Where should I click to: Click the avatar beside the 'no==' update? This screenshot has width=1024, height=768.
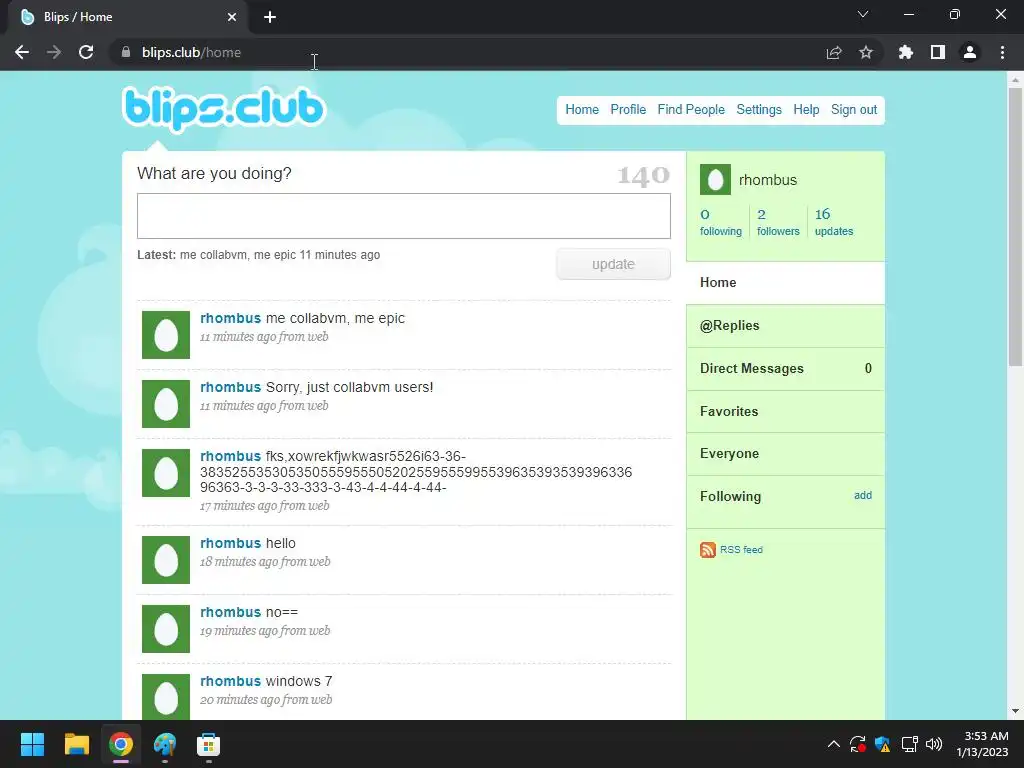[166, 629]
